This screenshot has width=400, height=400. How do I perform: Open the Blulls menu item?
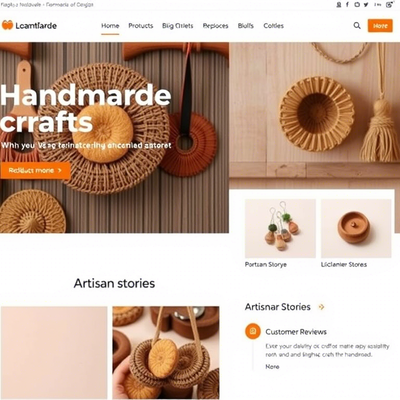pyautogui.click(x=246, y=26)
